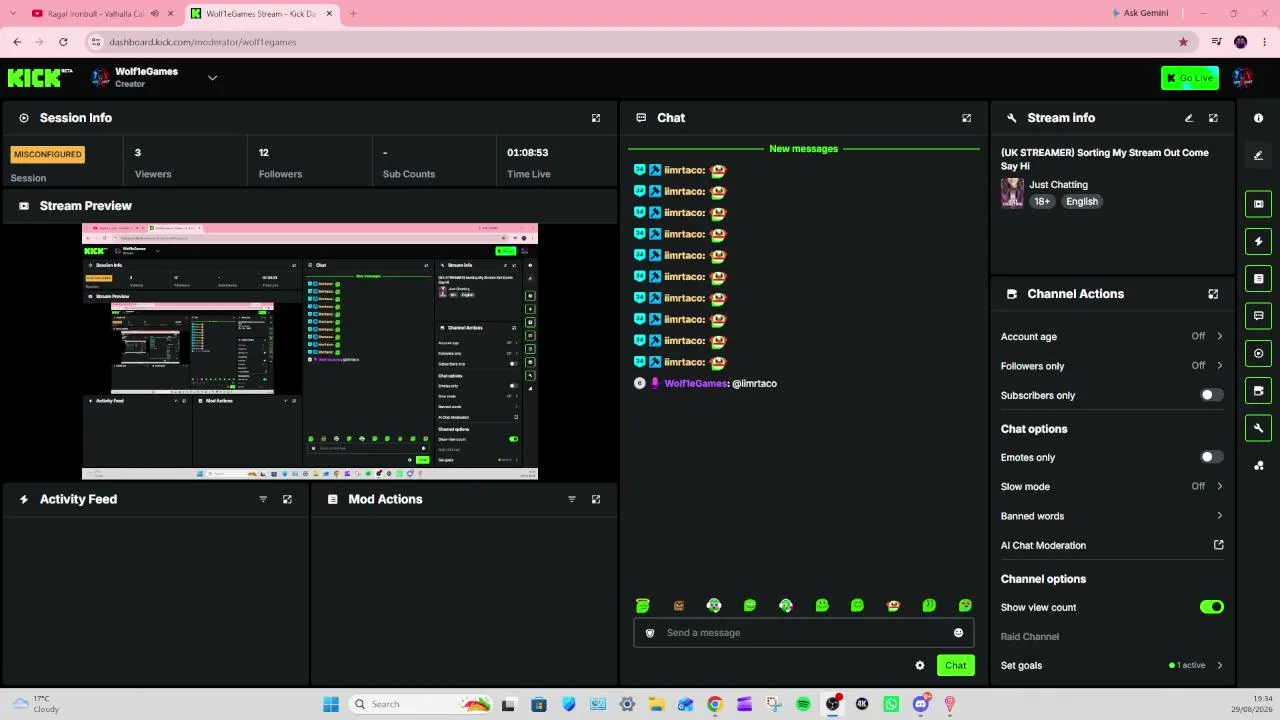Open the AI Chat Moderation external link icon

[x=1218, y=545]
